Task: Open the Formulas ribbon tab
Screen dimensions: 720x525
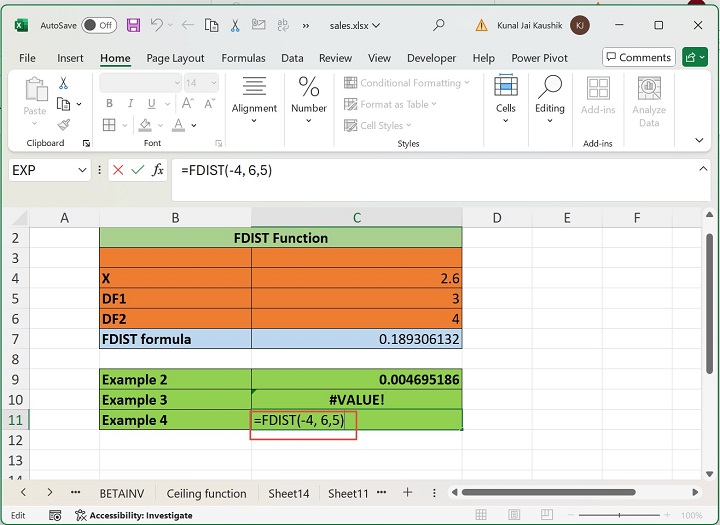Action: pyautogui.click(x=243, y=58)
